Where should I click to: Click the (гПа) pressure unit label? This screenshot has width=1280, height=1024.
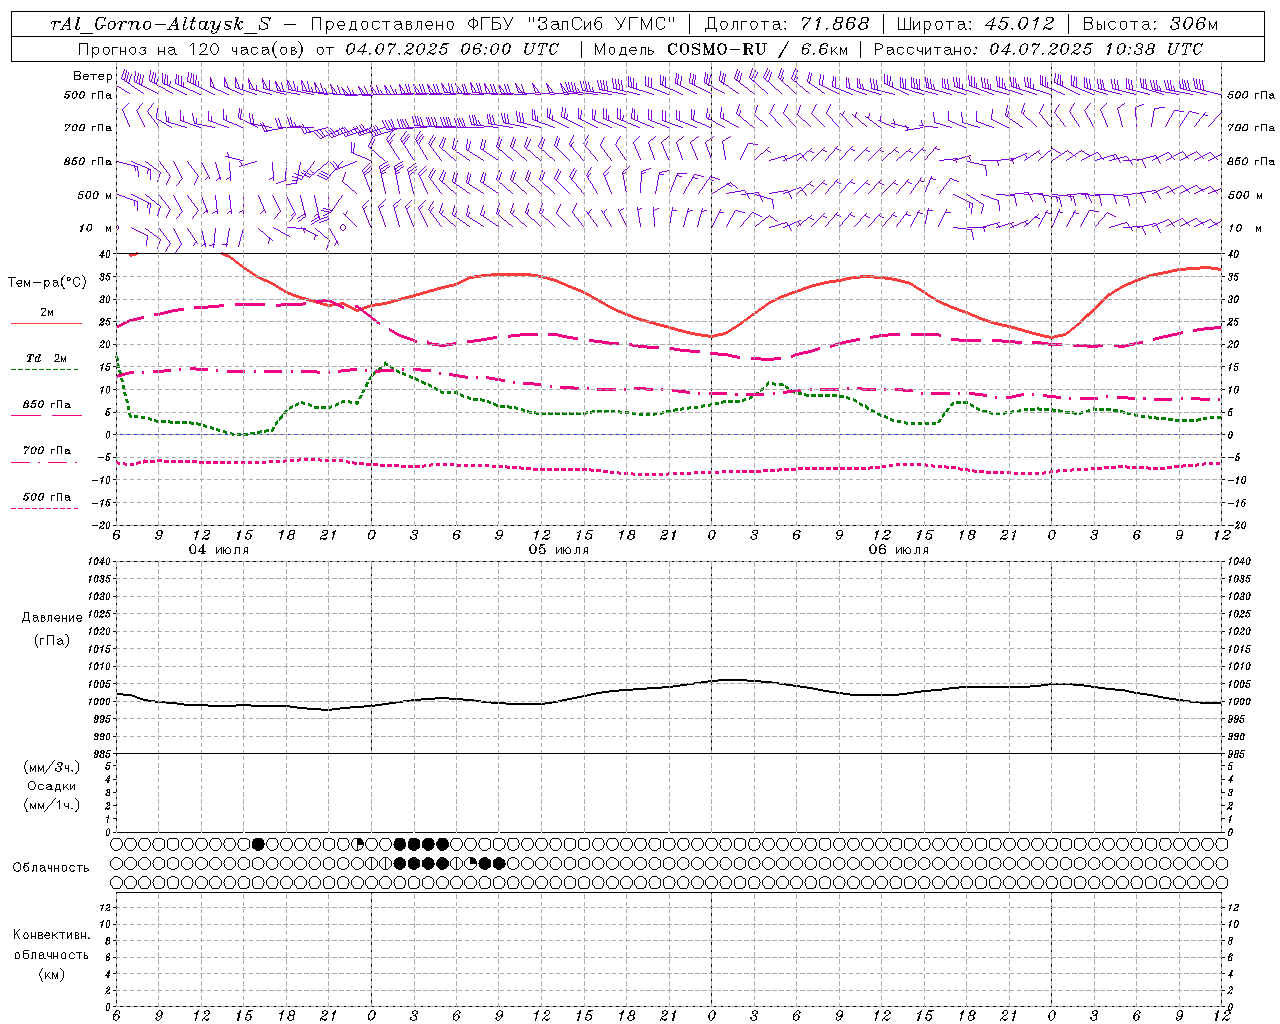(x=51, y=640)
